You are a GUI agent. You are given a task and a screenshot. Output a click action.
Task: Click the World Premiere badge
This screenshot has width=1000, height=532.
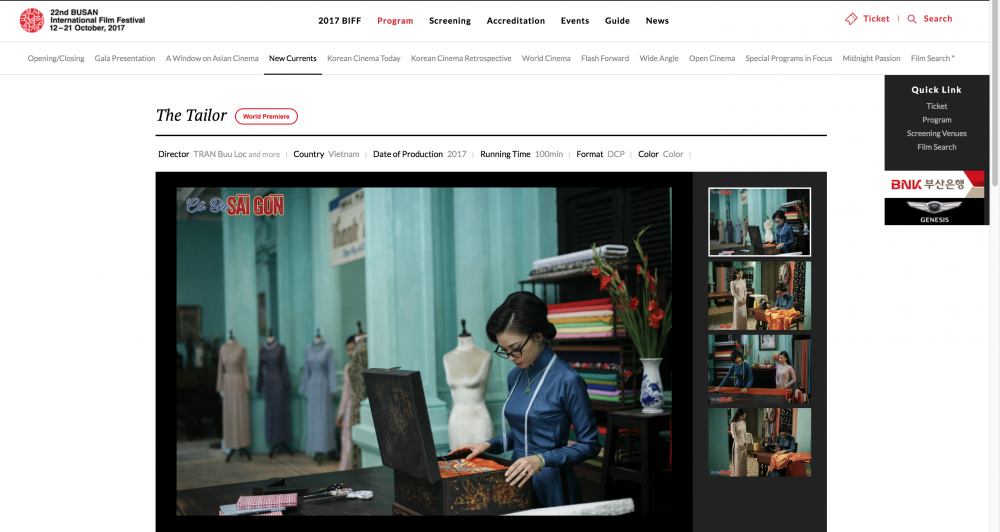(266, 117)
